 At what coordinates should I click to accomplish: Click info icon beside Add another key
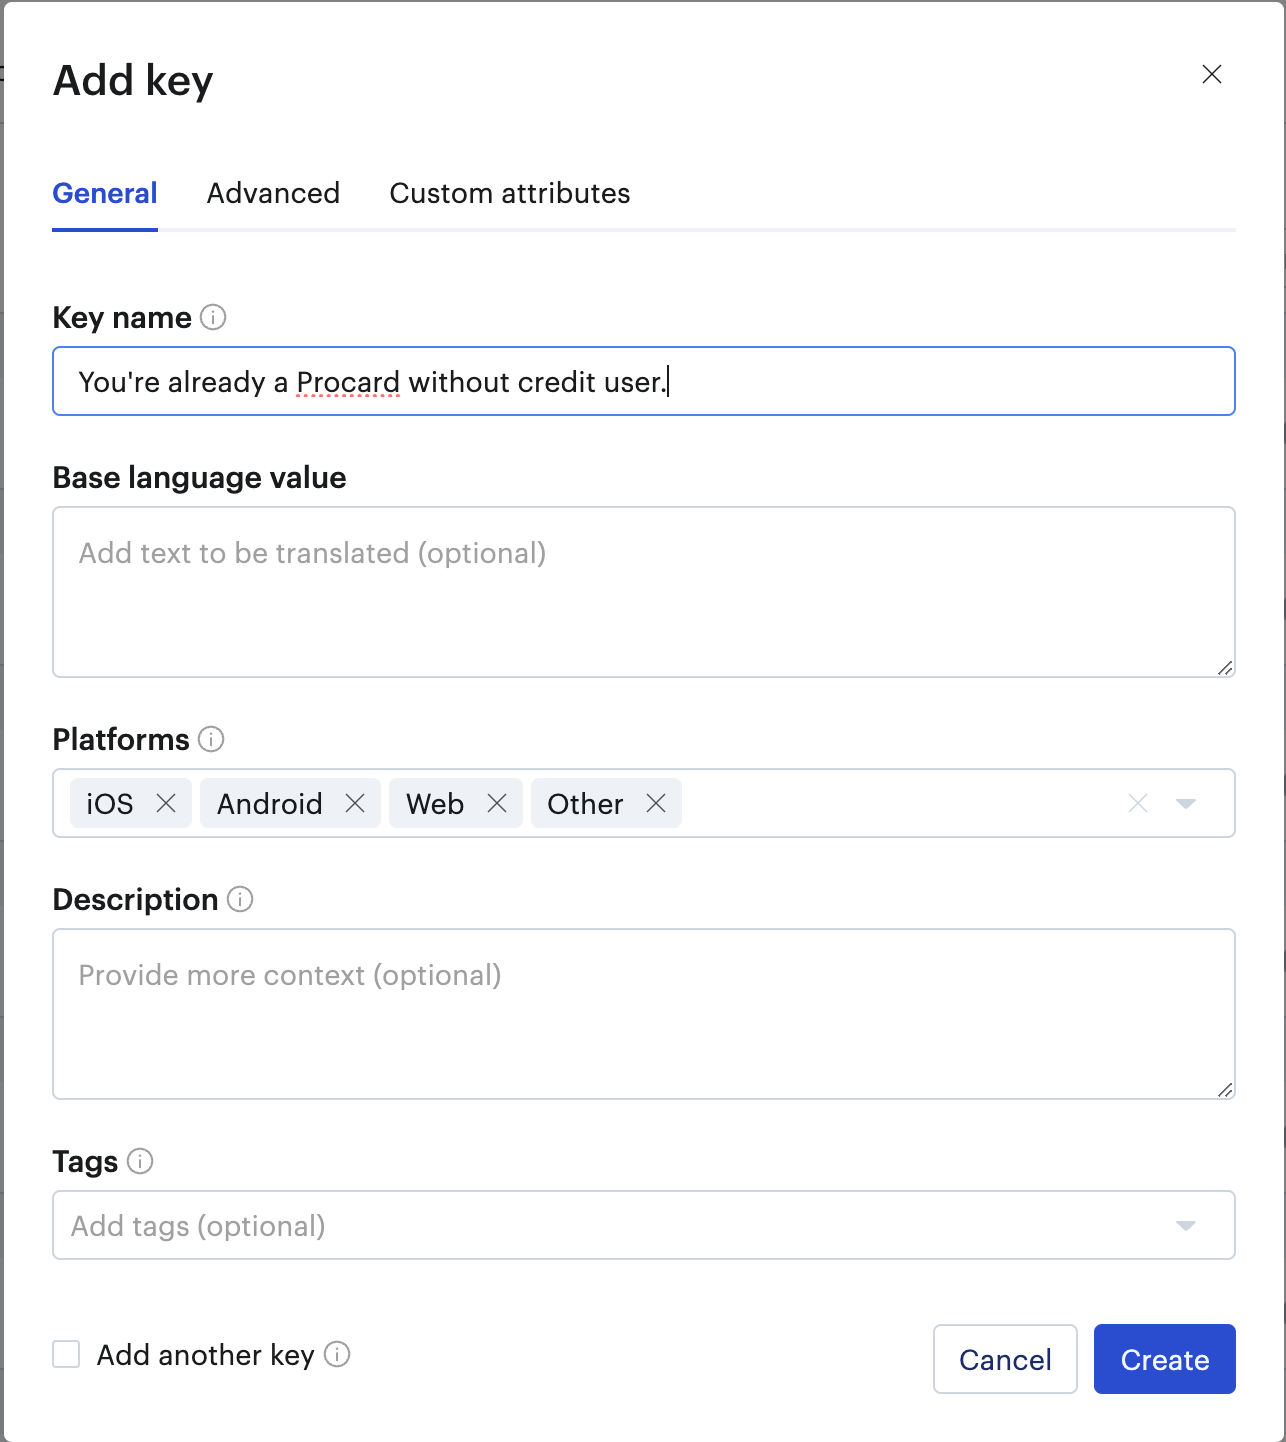tap(337, 1354)
